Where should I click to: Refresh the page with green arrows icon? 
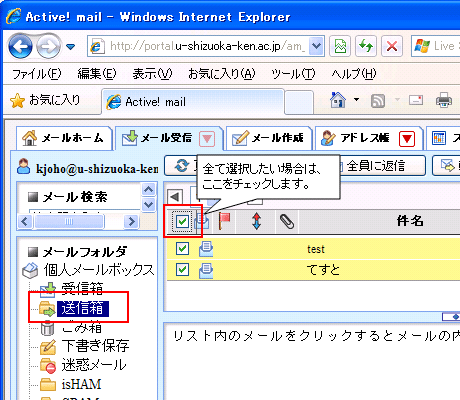point(366,46)
